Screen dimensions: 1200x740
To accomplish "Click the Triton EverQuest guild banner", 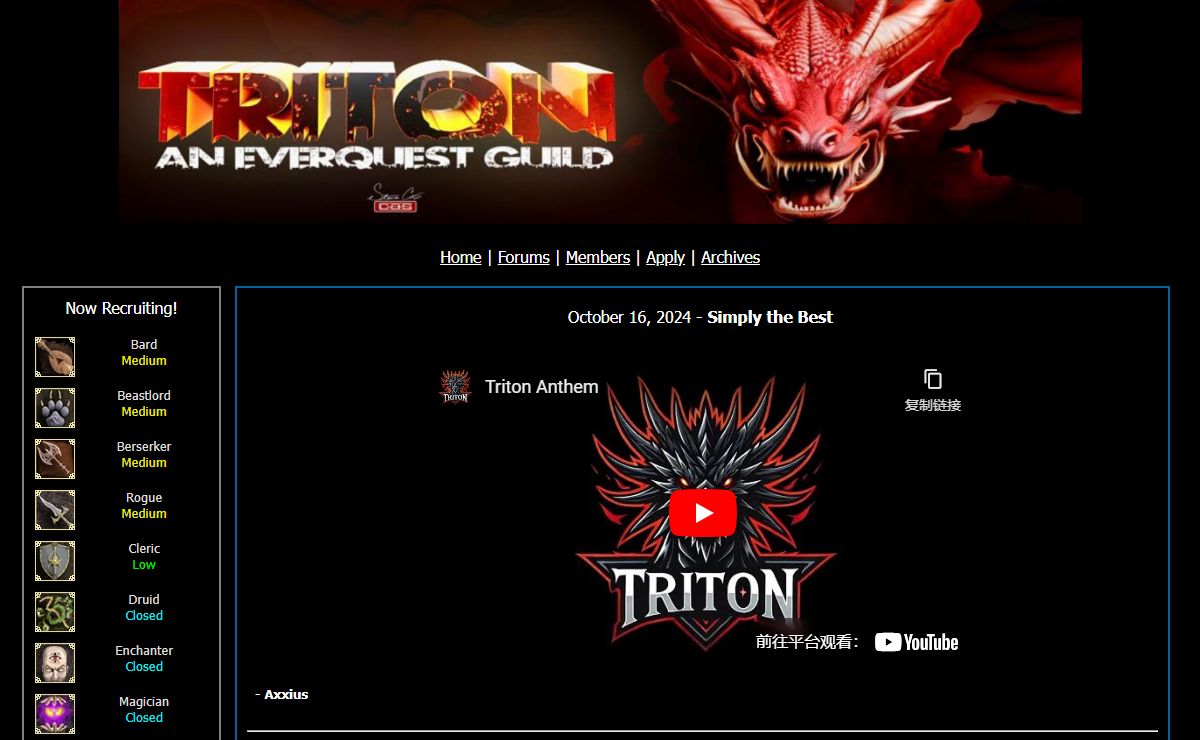I will click(600, 112).
